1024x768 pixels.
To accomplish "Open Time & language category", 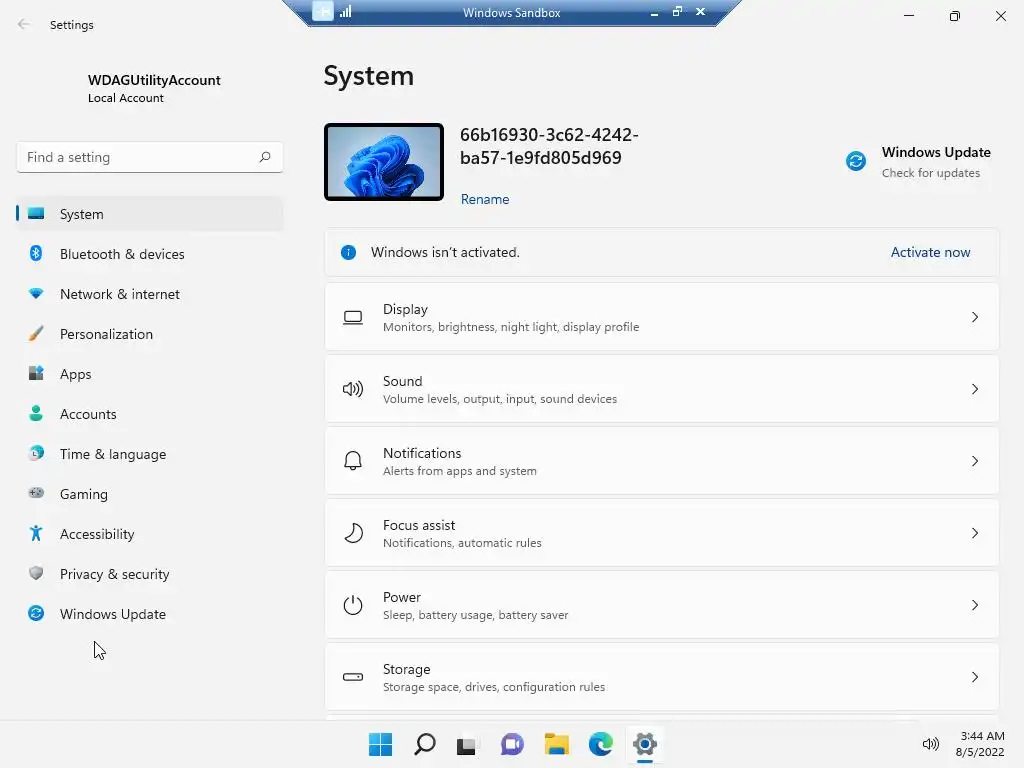I will (x=150, y=453).
